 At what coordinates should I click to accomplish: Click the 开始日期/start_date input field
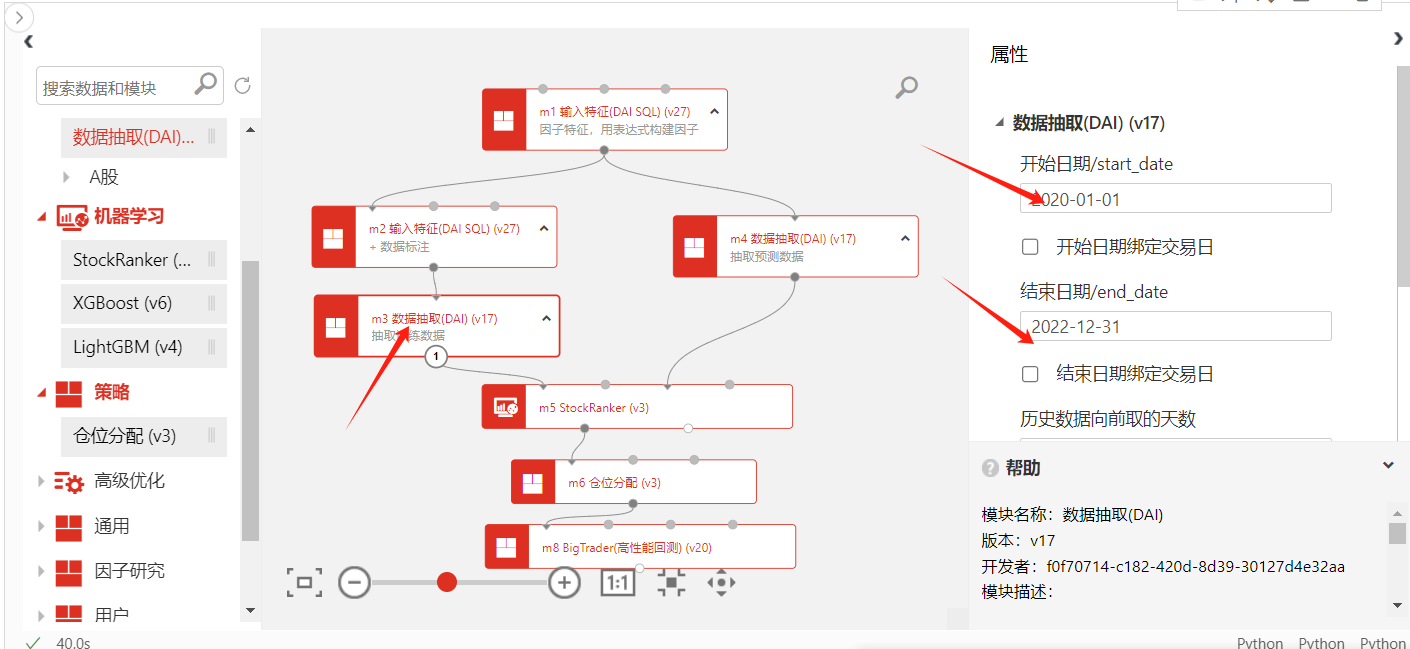pos(1175,199)
